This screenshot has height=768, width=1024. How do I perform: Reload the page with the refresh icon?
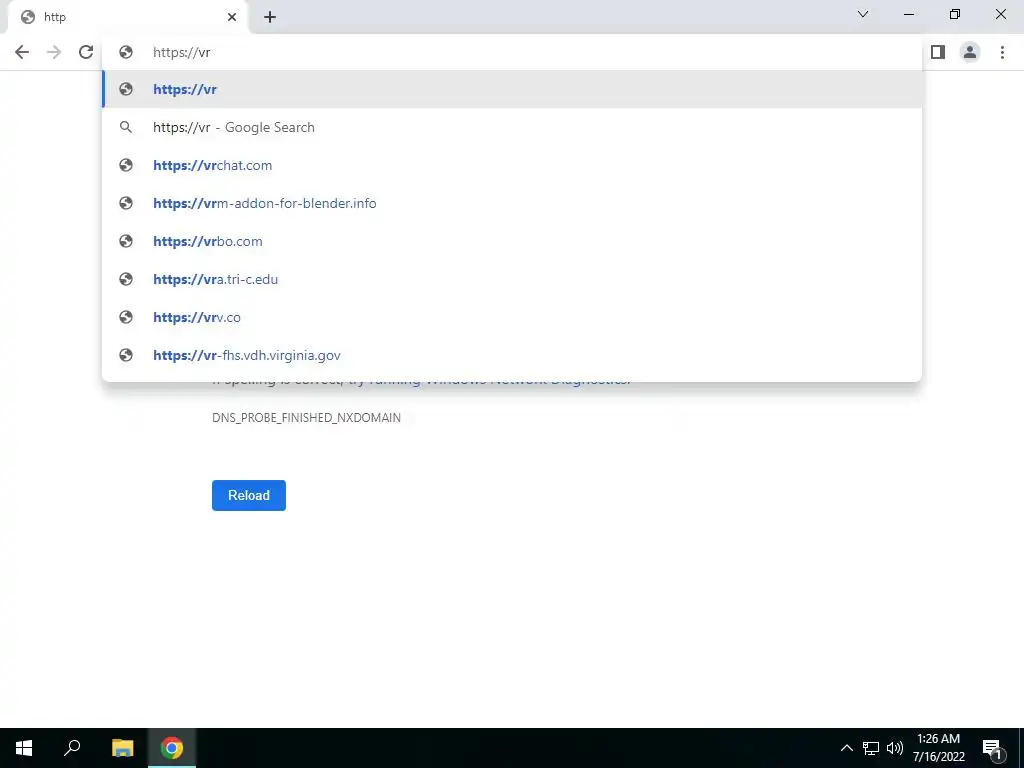coord(86,52)
